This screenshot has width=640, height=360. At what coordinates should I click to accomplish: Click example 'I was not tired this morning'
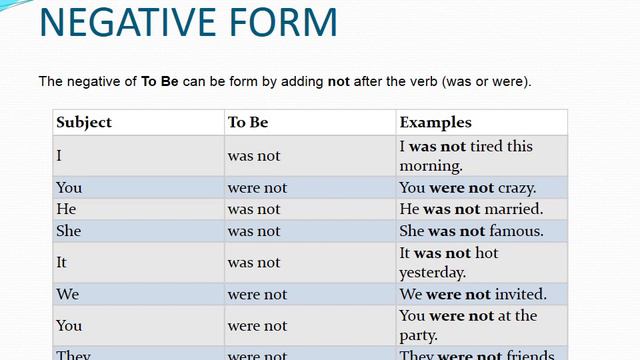(x=466, y=156)
